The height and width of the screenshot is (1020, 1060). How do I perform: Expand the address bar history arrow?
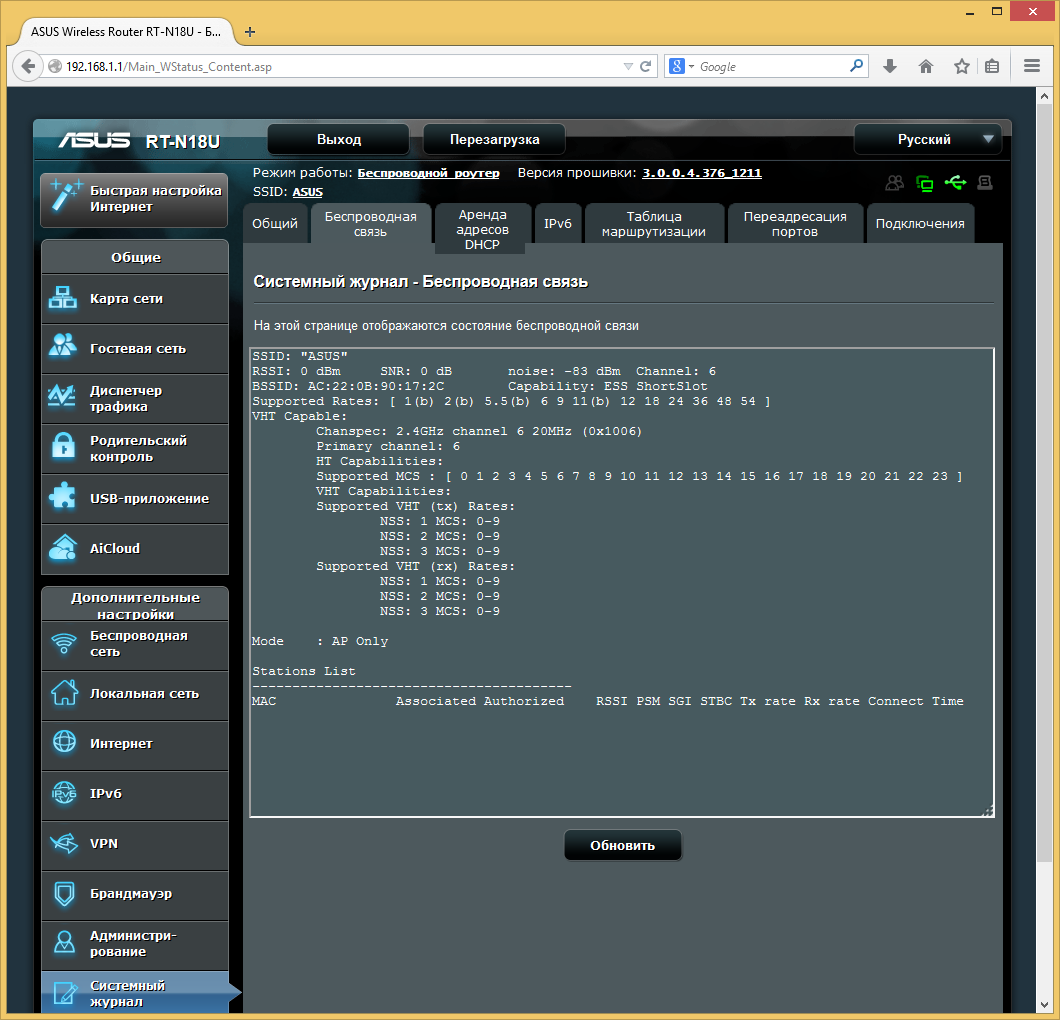pyautogui.click(x=628, y=66)
